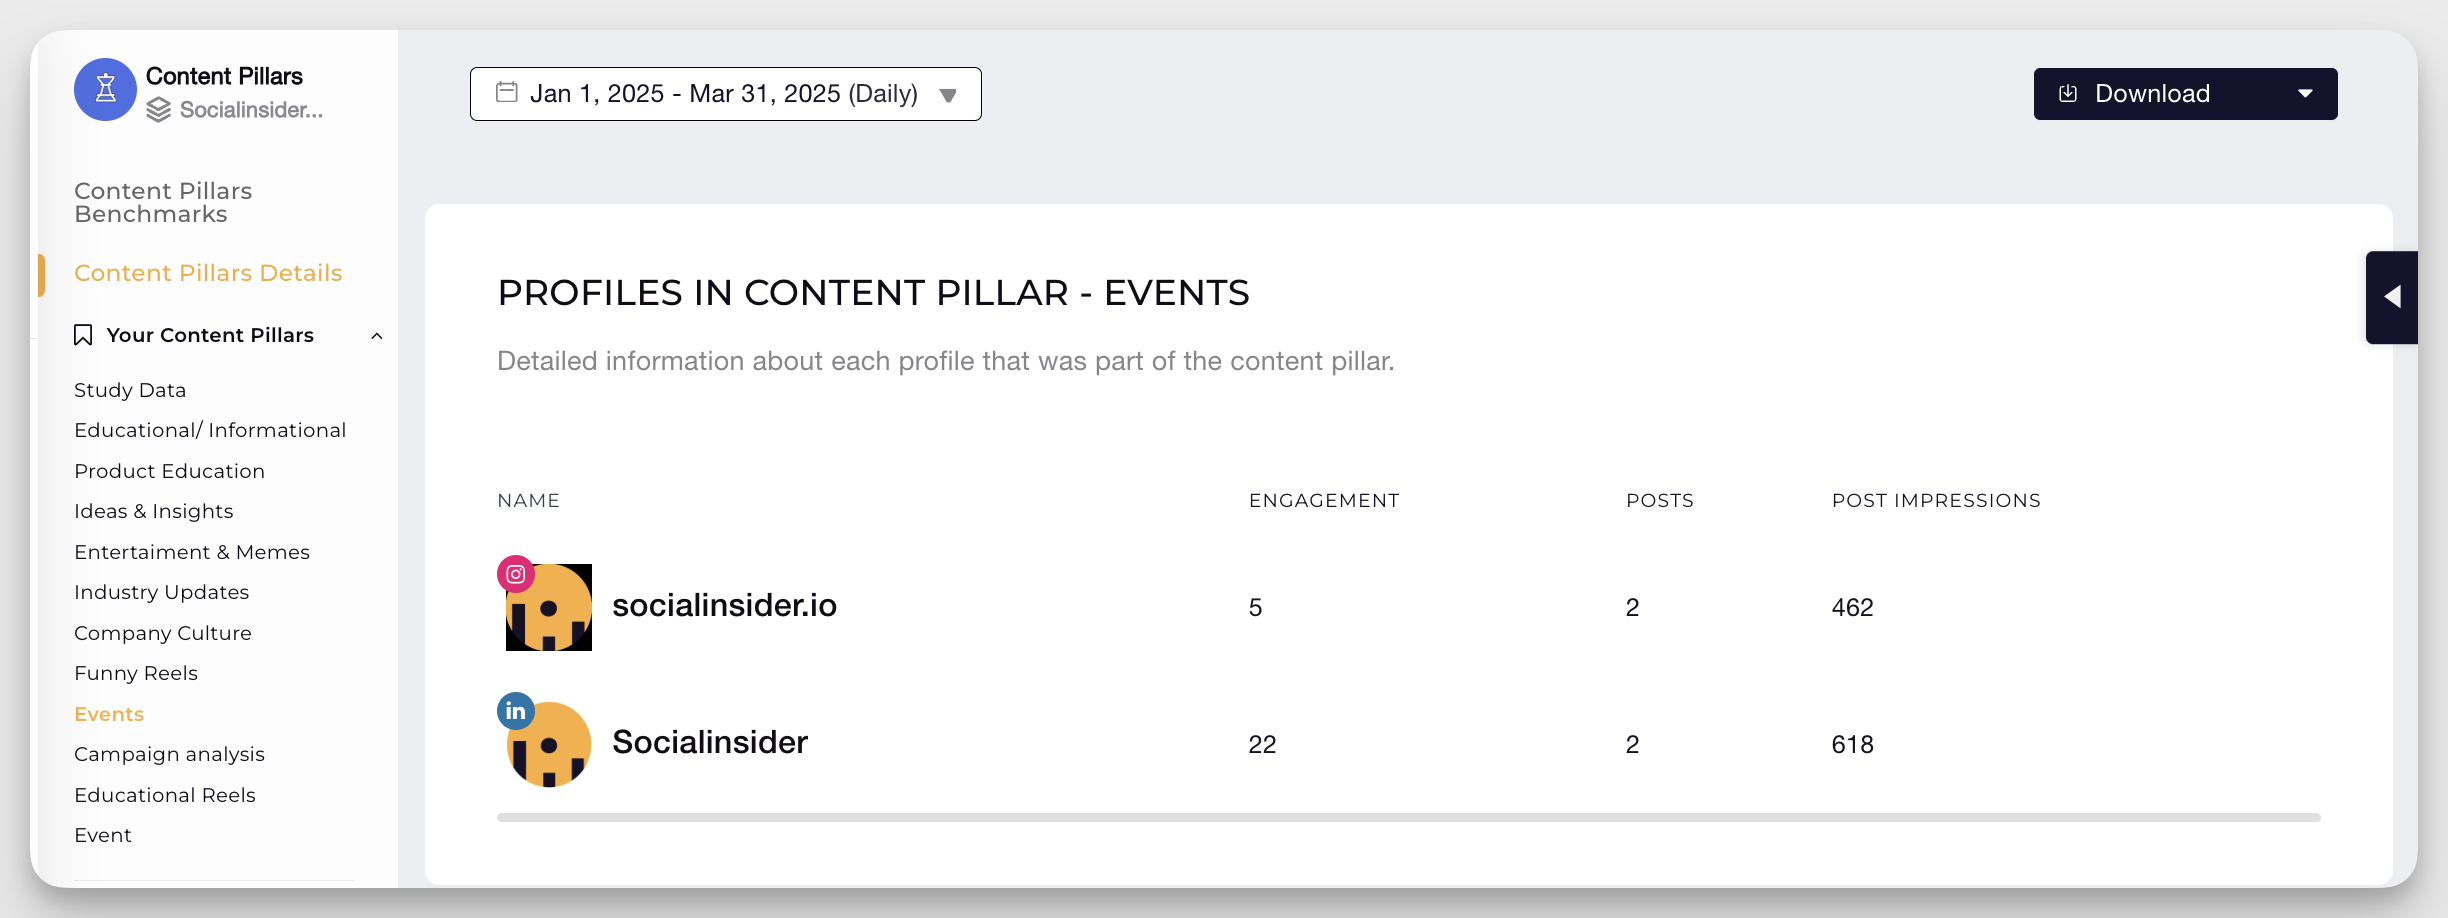
Task: Click the Socialinsider... project name
Action: tap(251, 110)
